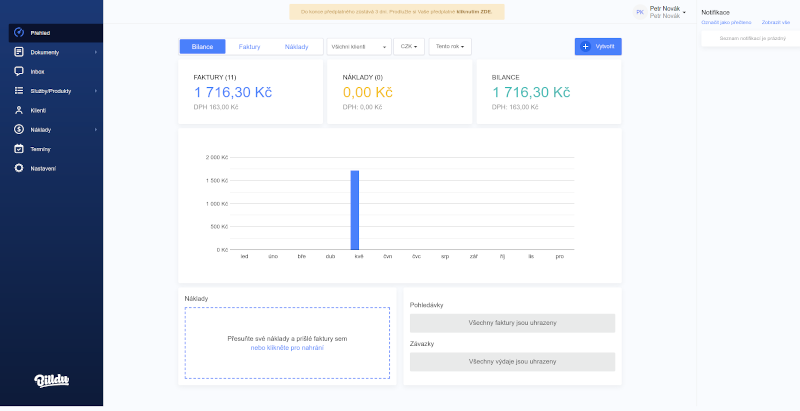This screenshot has height=411, width=800.
Task: Expand the Dokumenty submenu chevron
Action: tap(96, 52)
